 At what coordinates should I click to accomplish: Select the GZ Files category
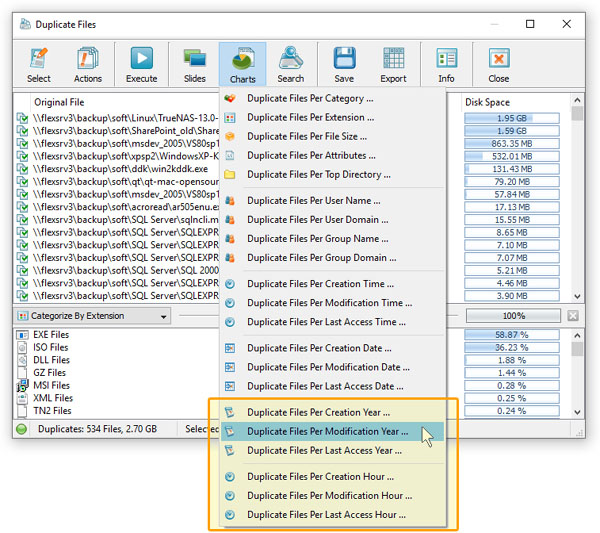(49, 373)
